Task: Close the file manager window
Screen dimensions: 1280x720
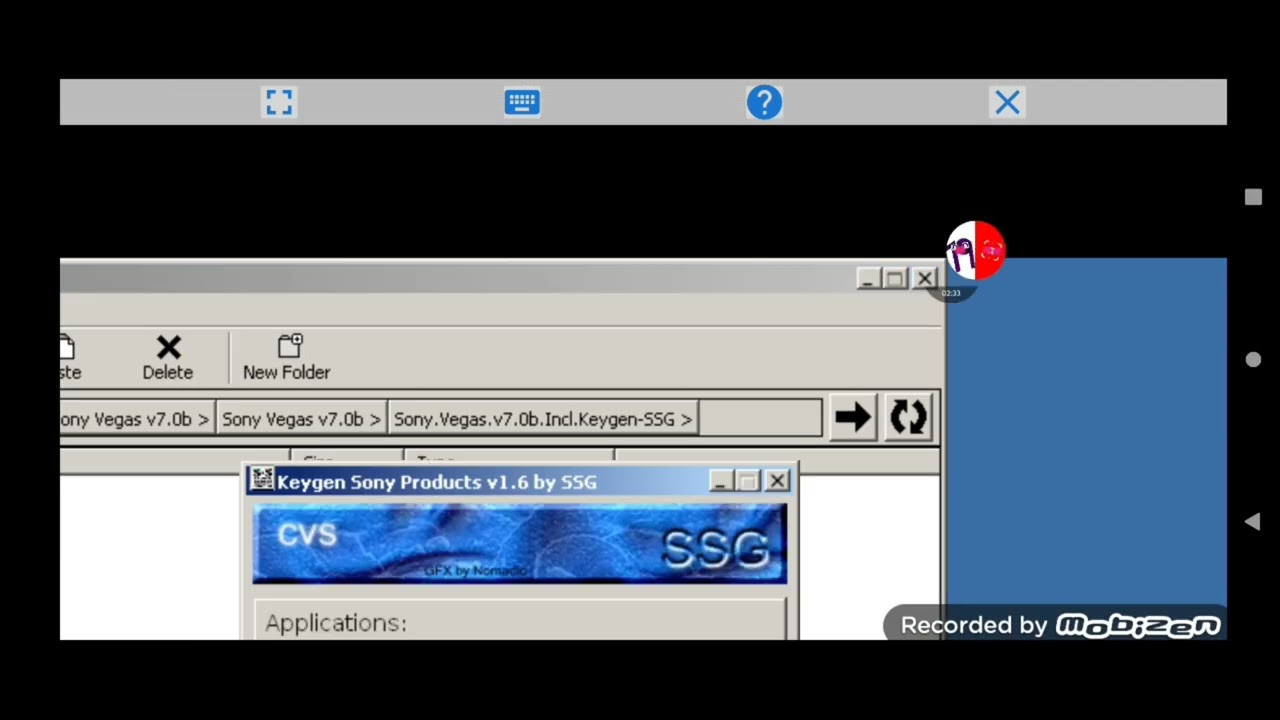Action: 925,278
